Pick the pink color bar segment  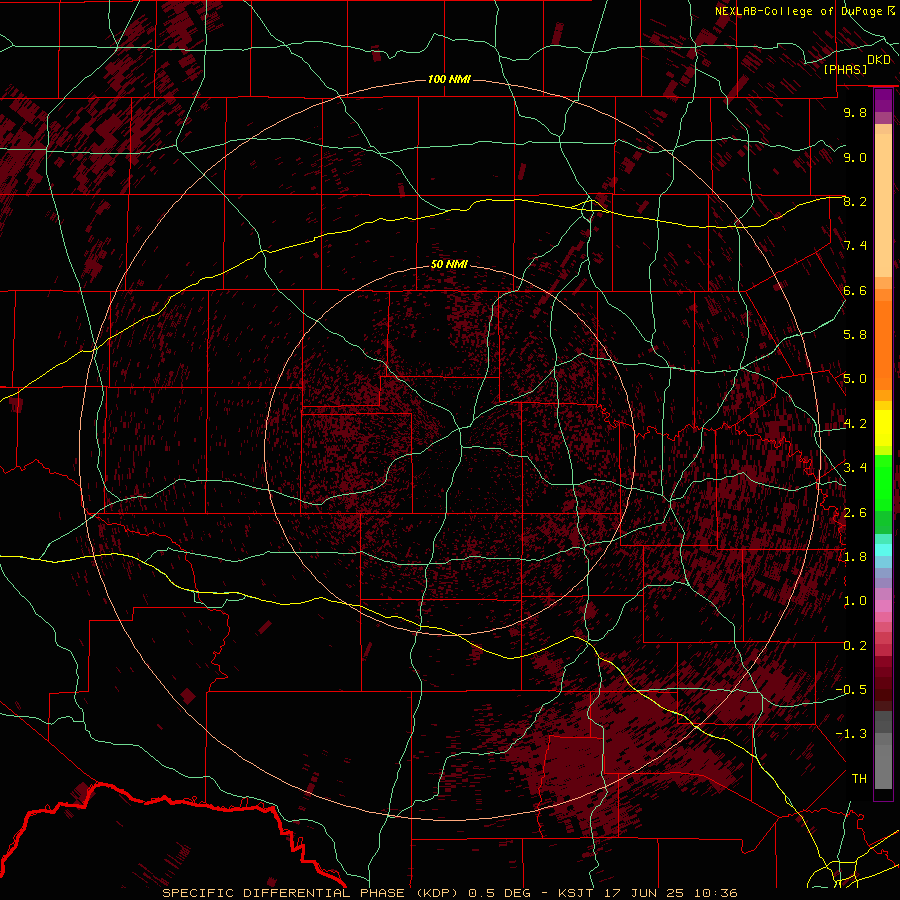click(883, 606)
